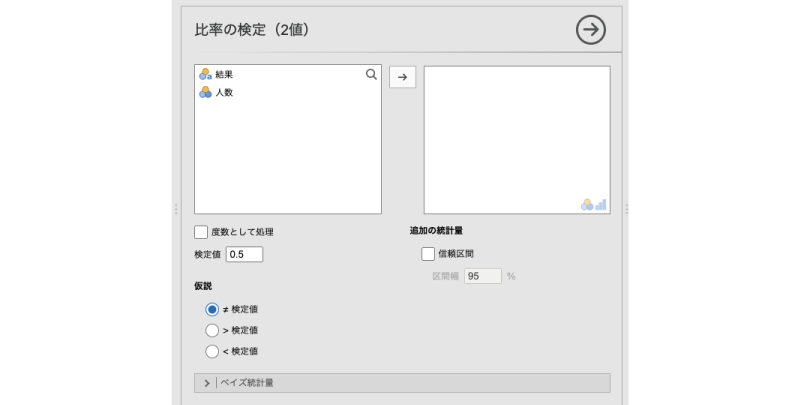Enable the 度数として処理 checkbox
Image resolution: width=800 pixels, height=405 pixels.
201,232
